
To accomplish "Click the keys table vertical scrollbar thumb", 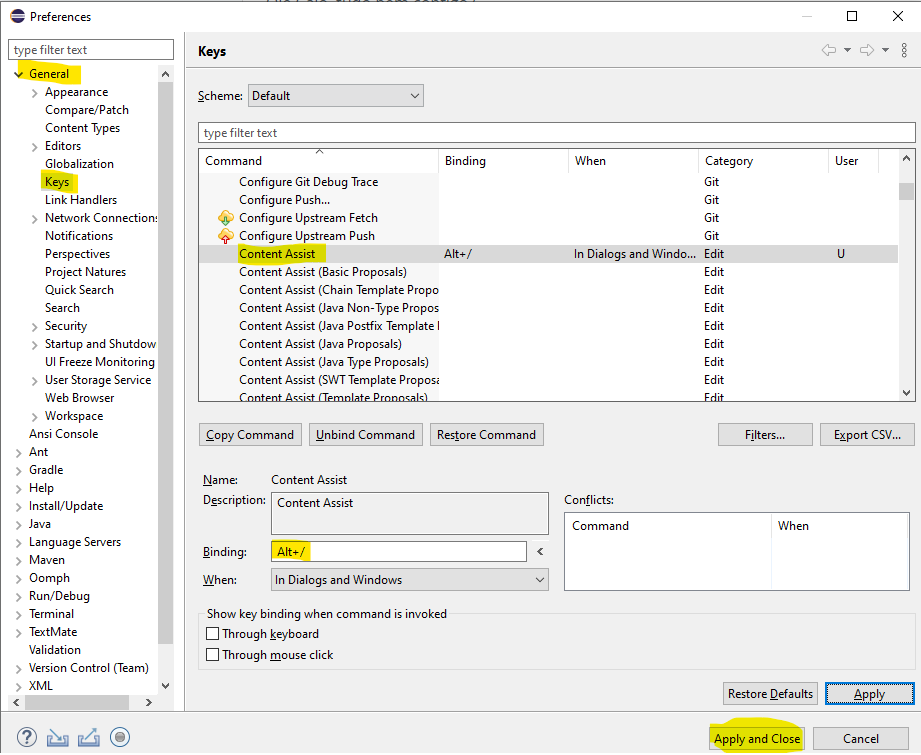I will pyautogui.click(x=906, y=191).
